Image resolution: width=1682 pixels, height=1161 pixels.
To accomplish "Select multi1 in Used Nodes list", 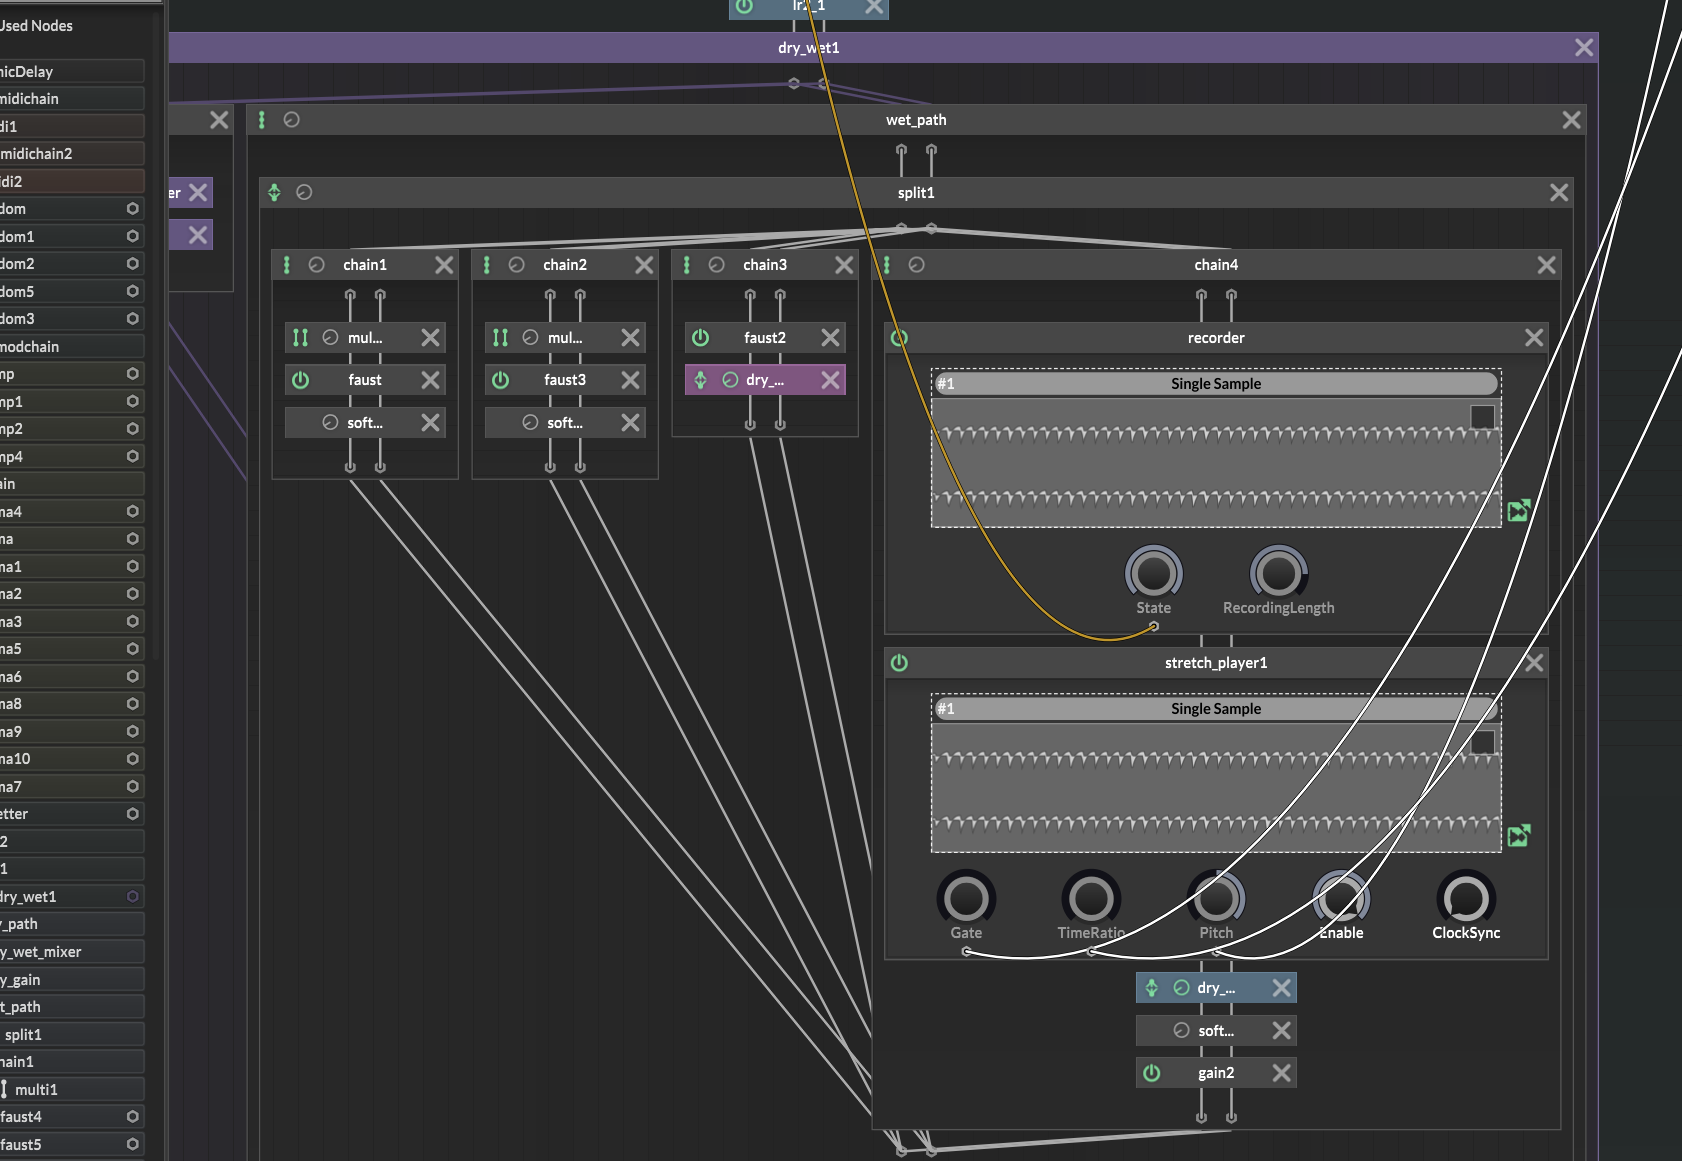I will coord(72,1090).
